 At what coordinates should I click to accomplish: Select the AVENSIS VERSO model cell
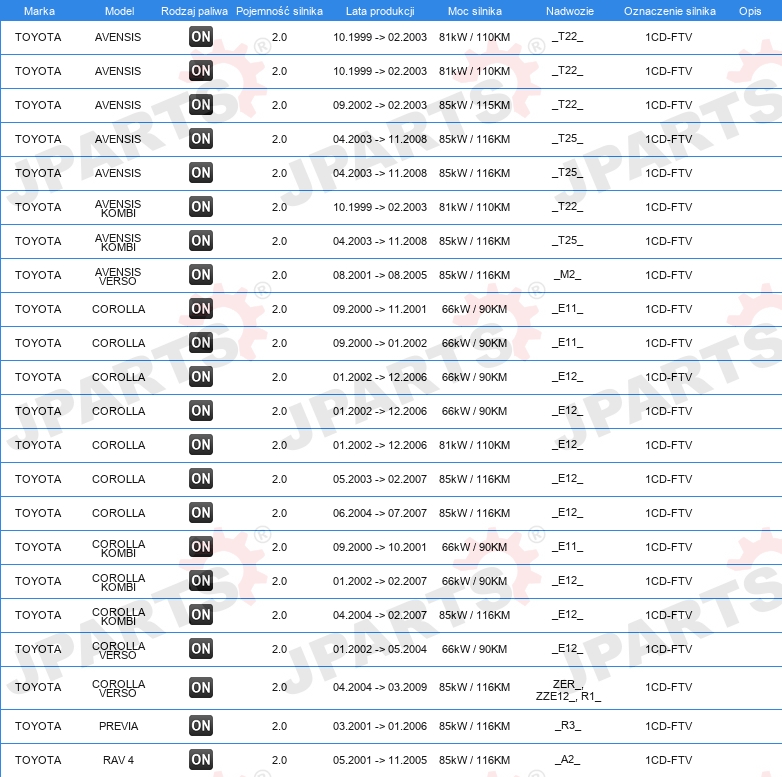[118, 276]
